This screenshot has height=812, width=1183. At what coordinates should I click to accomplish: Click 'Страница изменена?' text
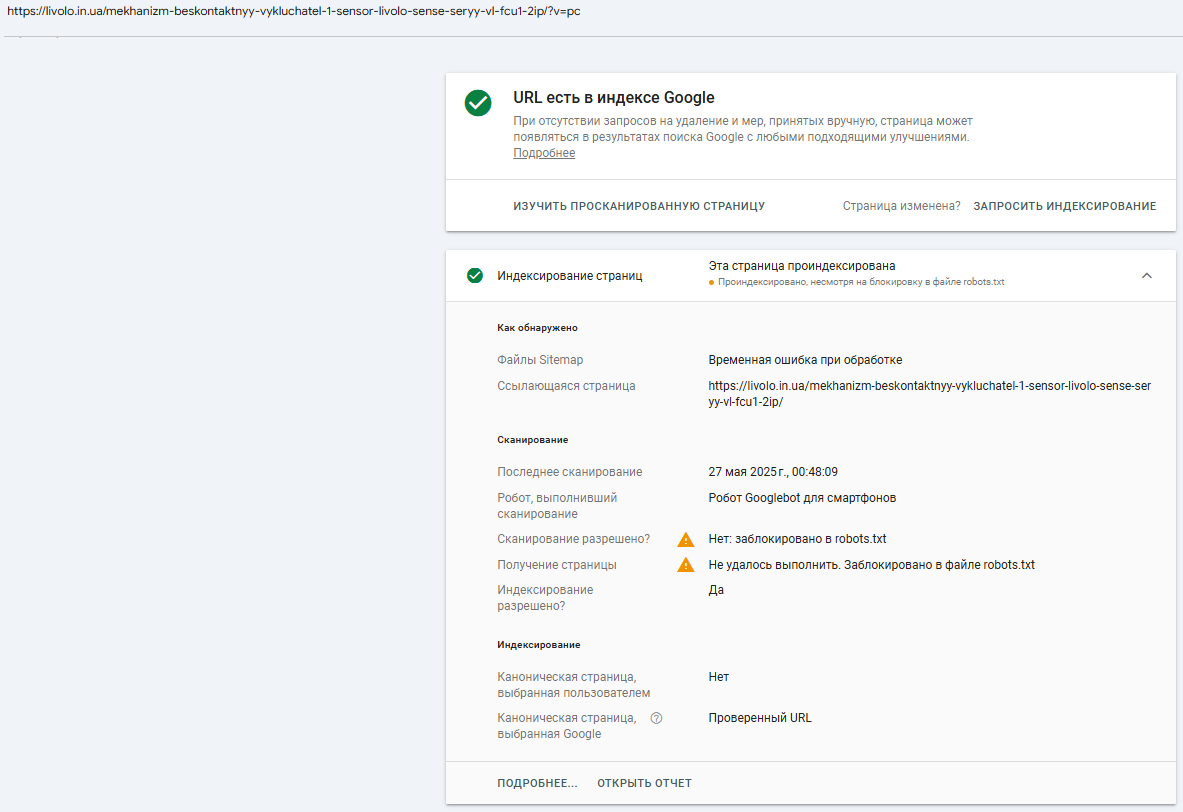coord(902,206)
